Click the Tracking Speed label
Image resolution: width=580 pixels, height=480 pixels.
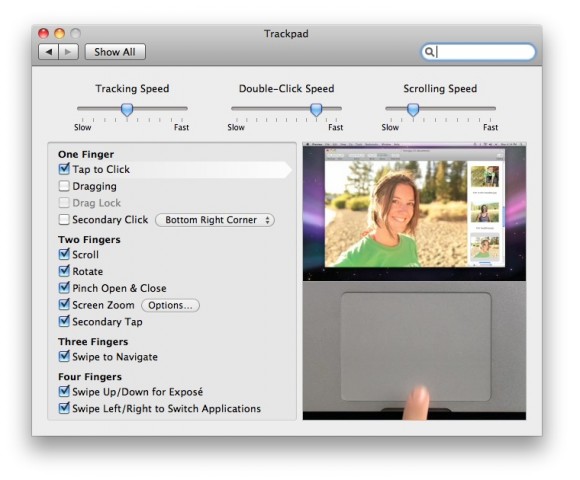coord(132,89)
